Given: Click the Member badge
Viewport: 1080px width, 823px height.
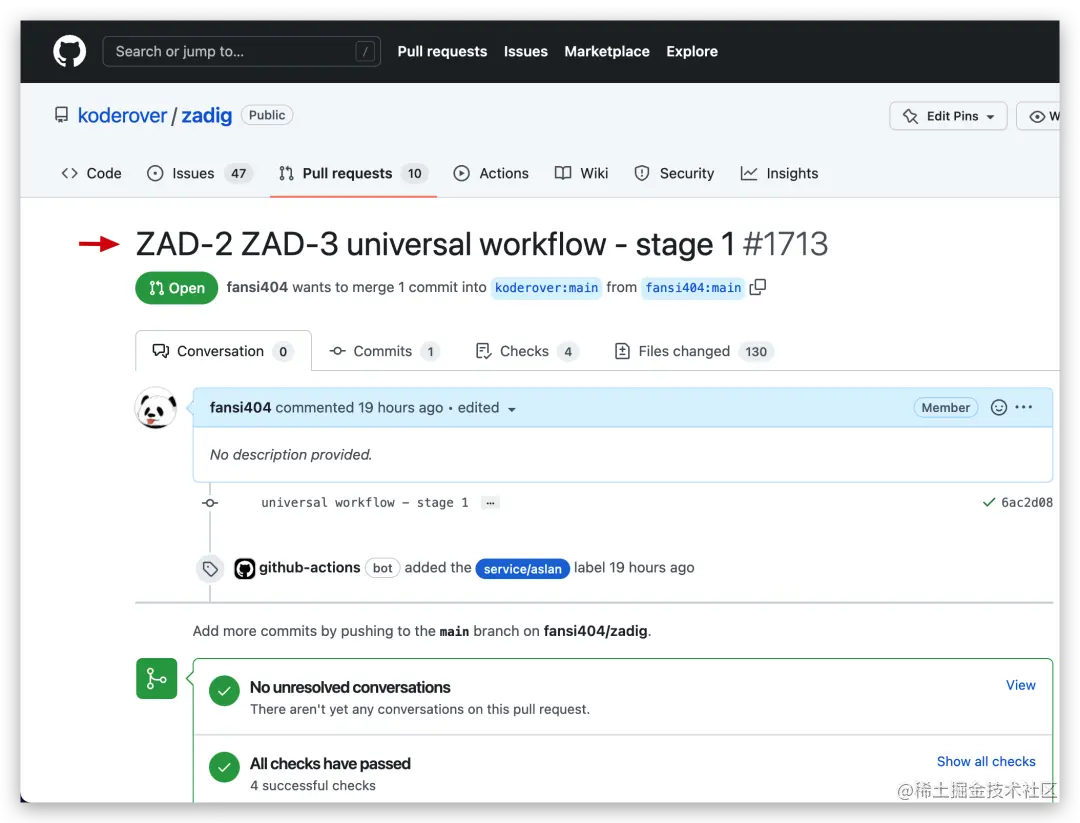Looking at the screenshot, I should click(945, 408).
